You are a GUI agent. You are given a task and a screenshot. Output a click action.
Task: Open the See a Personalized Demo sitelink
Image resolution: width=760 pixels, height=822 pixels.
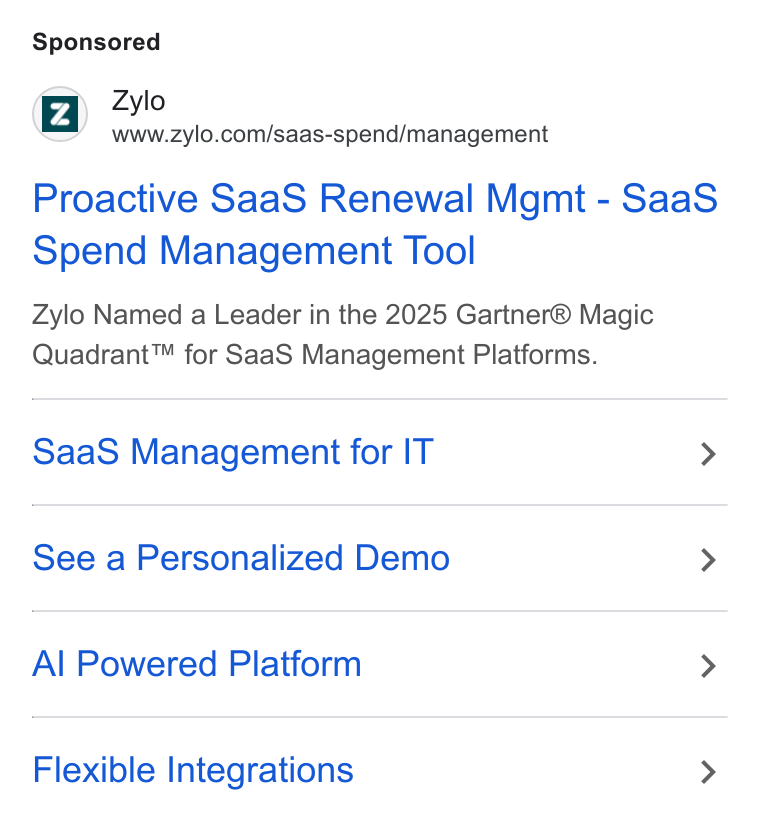click(241, 558)
